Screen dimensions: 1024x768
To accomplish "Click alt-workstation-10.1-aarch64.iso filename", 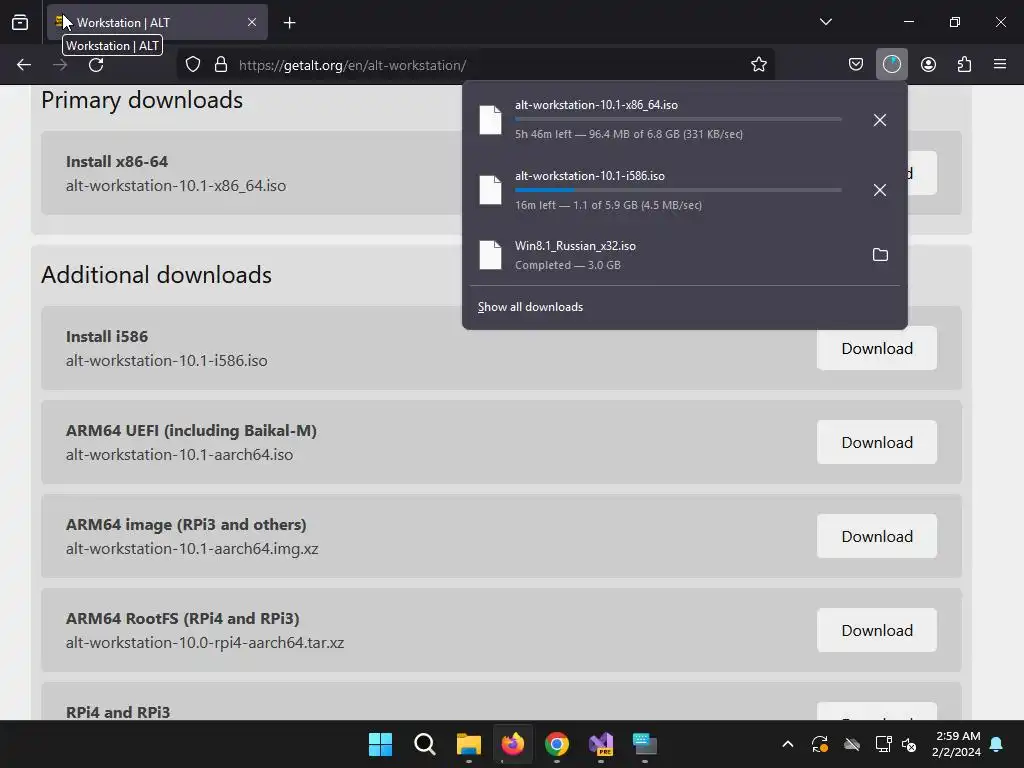I will (x=179, y=455).
